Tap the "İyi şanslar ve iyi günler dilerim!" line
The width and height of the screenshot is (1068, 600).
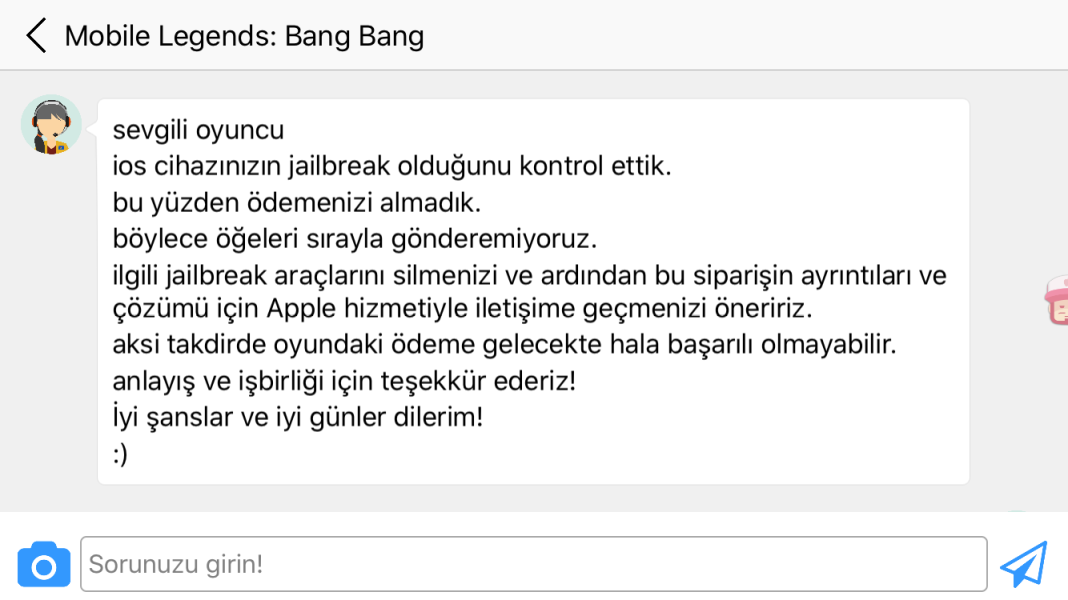[298, 418]
